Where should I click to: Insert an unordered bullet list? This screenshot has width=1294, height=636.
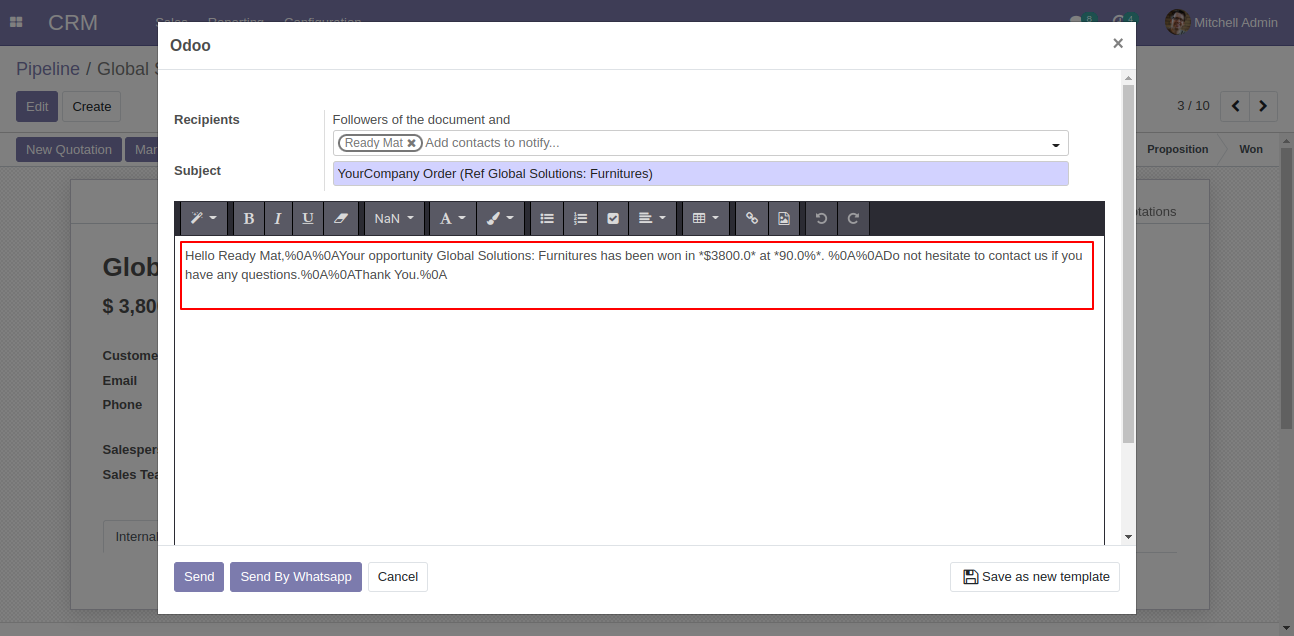[547, 218]
